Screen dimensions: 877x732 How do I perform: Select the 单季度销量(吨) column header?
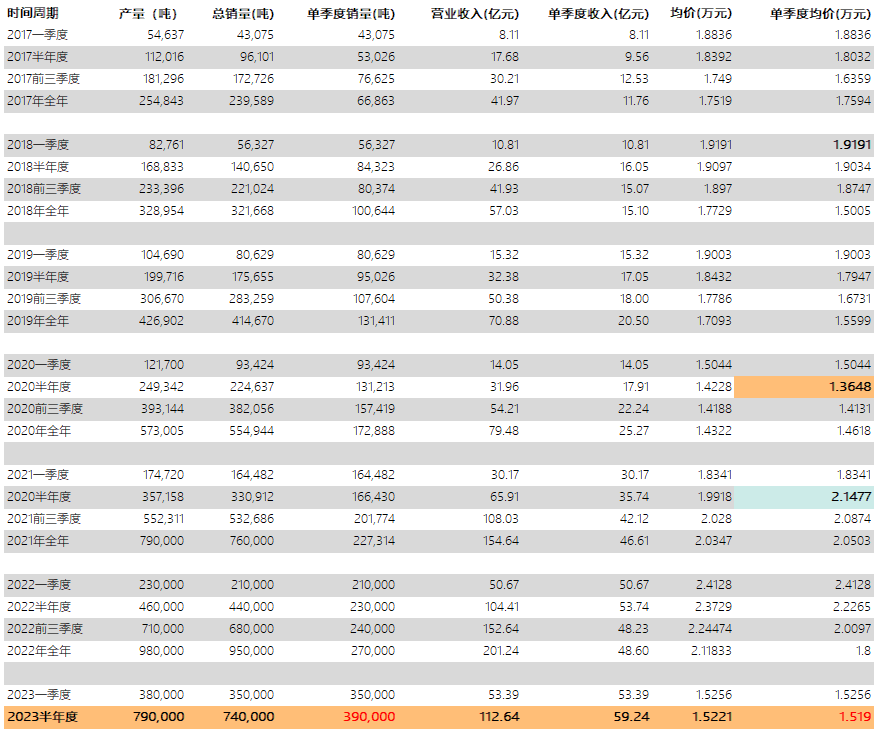[x=351, y=13]
